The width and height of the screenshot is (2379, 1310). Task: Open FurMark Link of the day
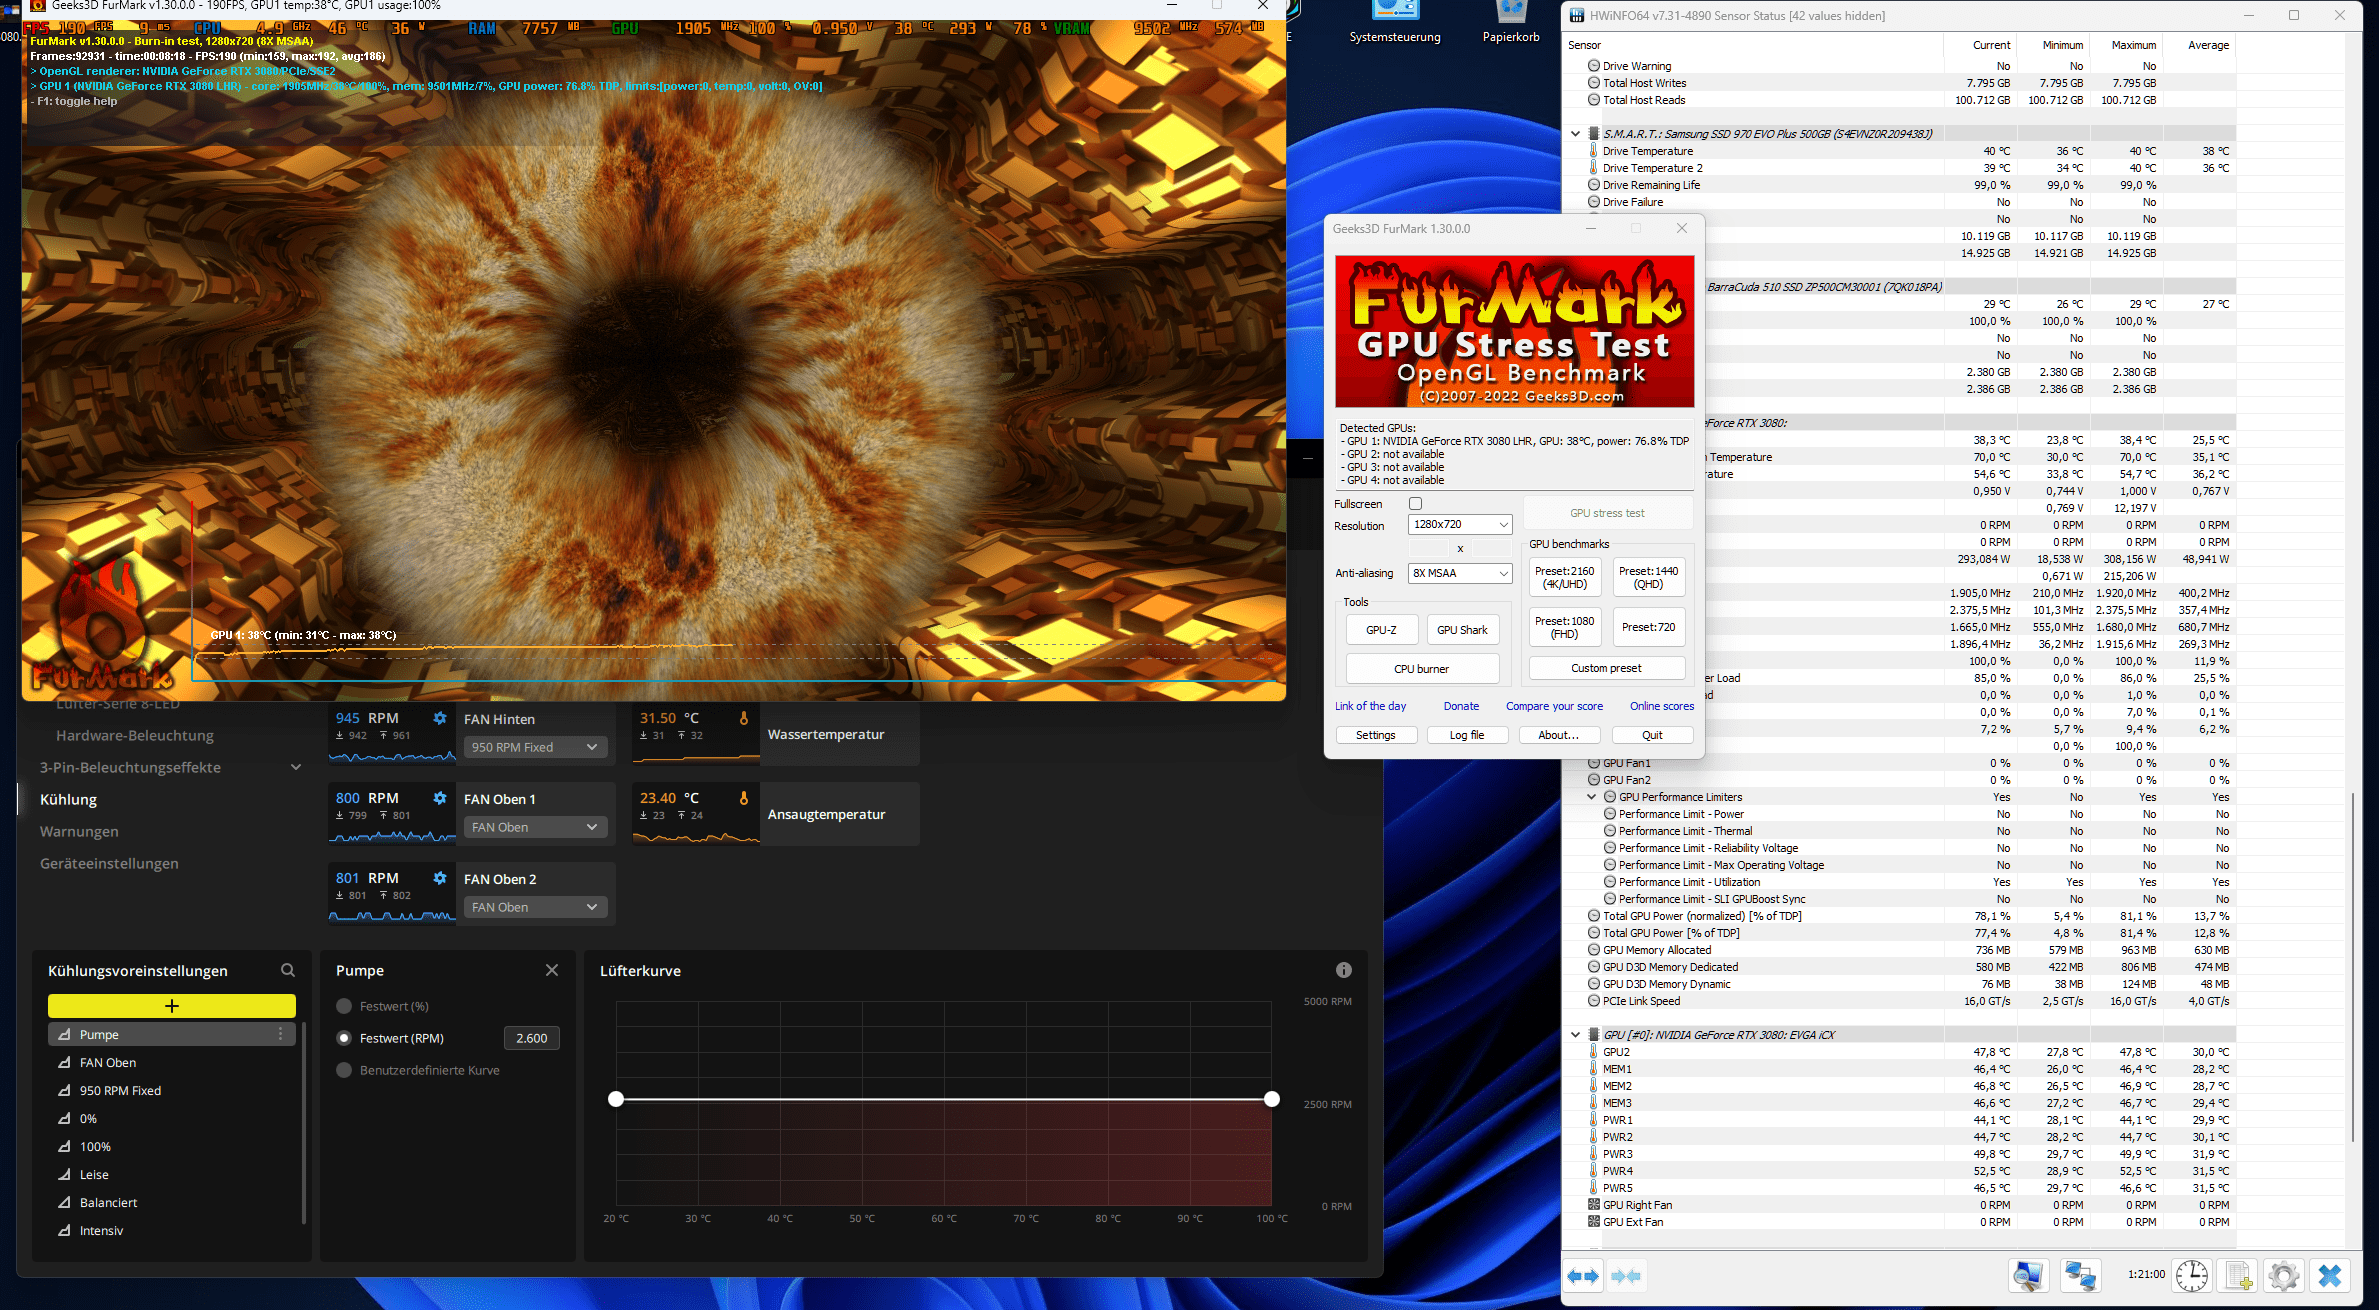[x=1370, y=706]
